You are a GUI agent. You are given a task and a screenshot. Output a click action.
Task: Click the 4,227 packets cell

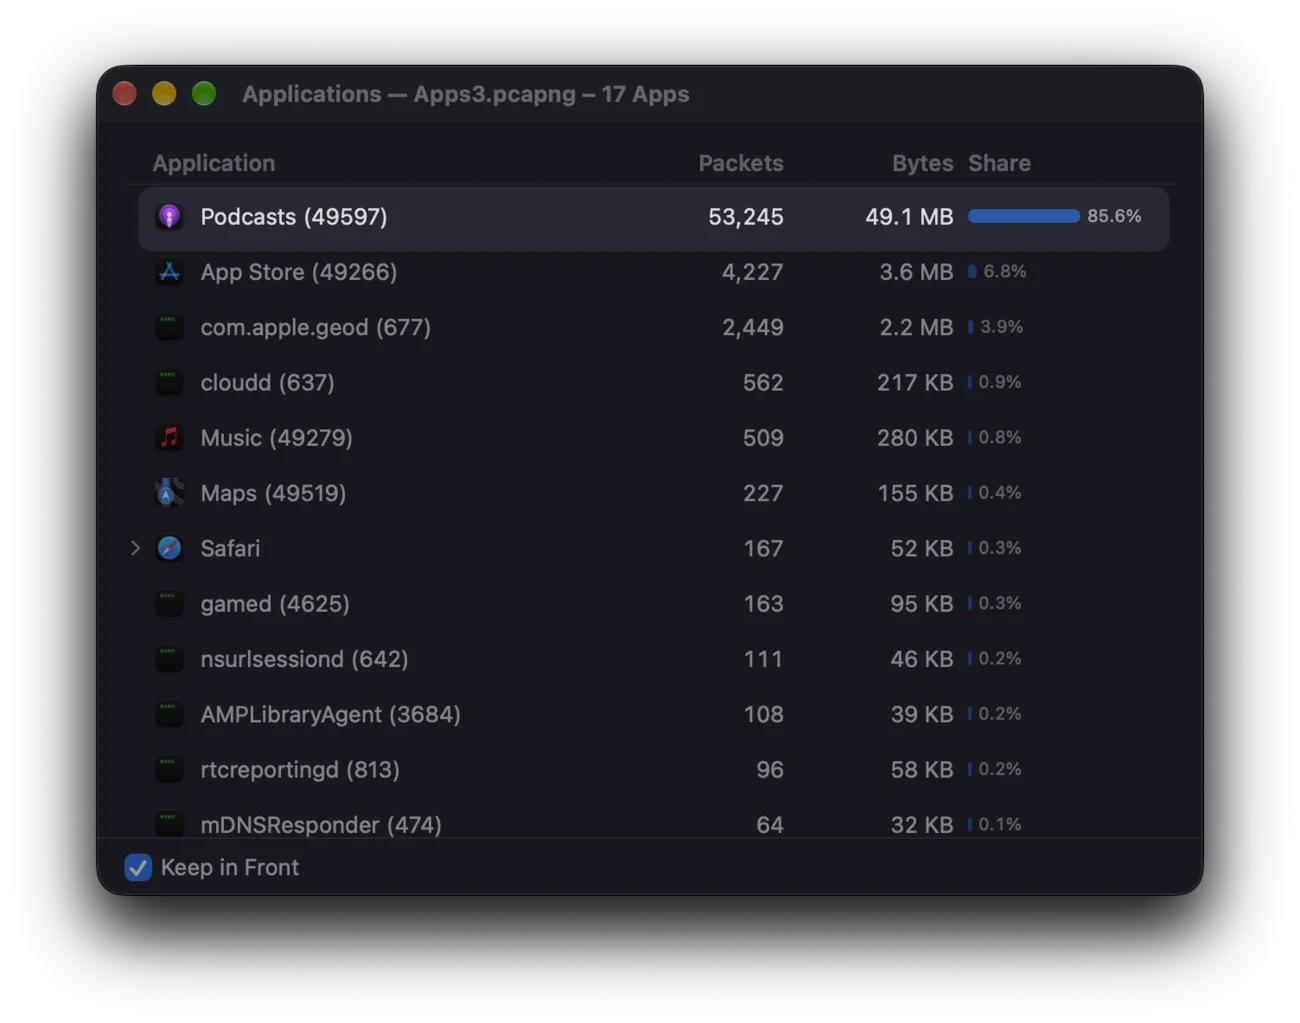(753, 272)
